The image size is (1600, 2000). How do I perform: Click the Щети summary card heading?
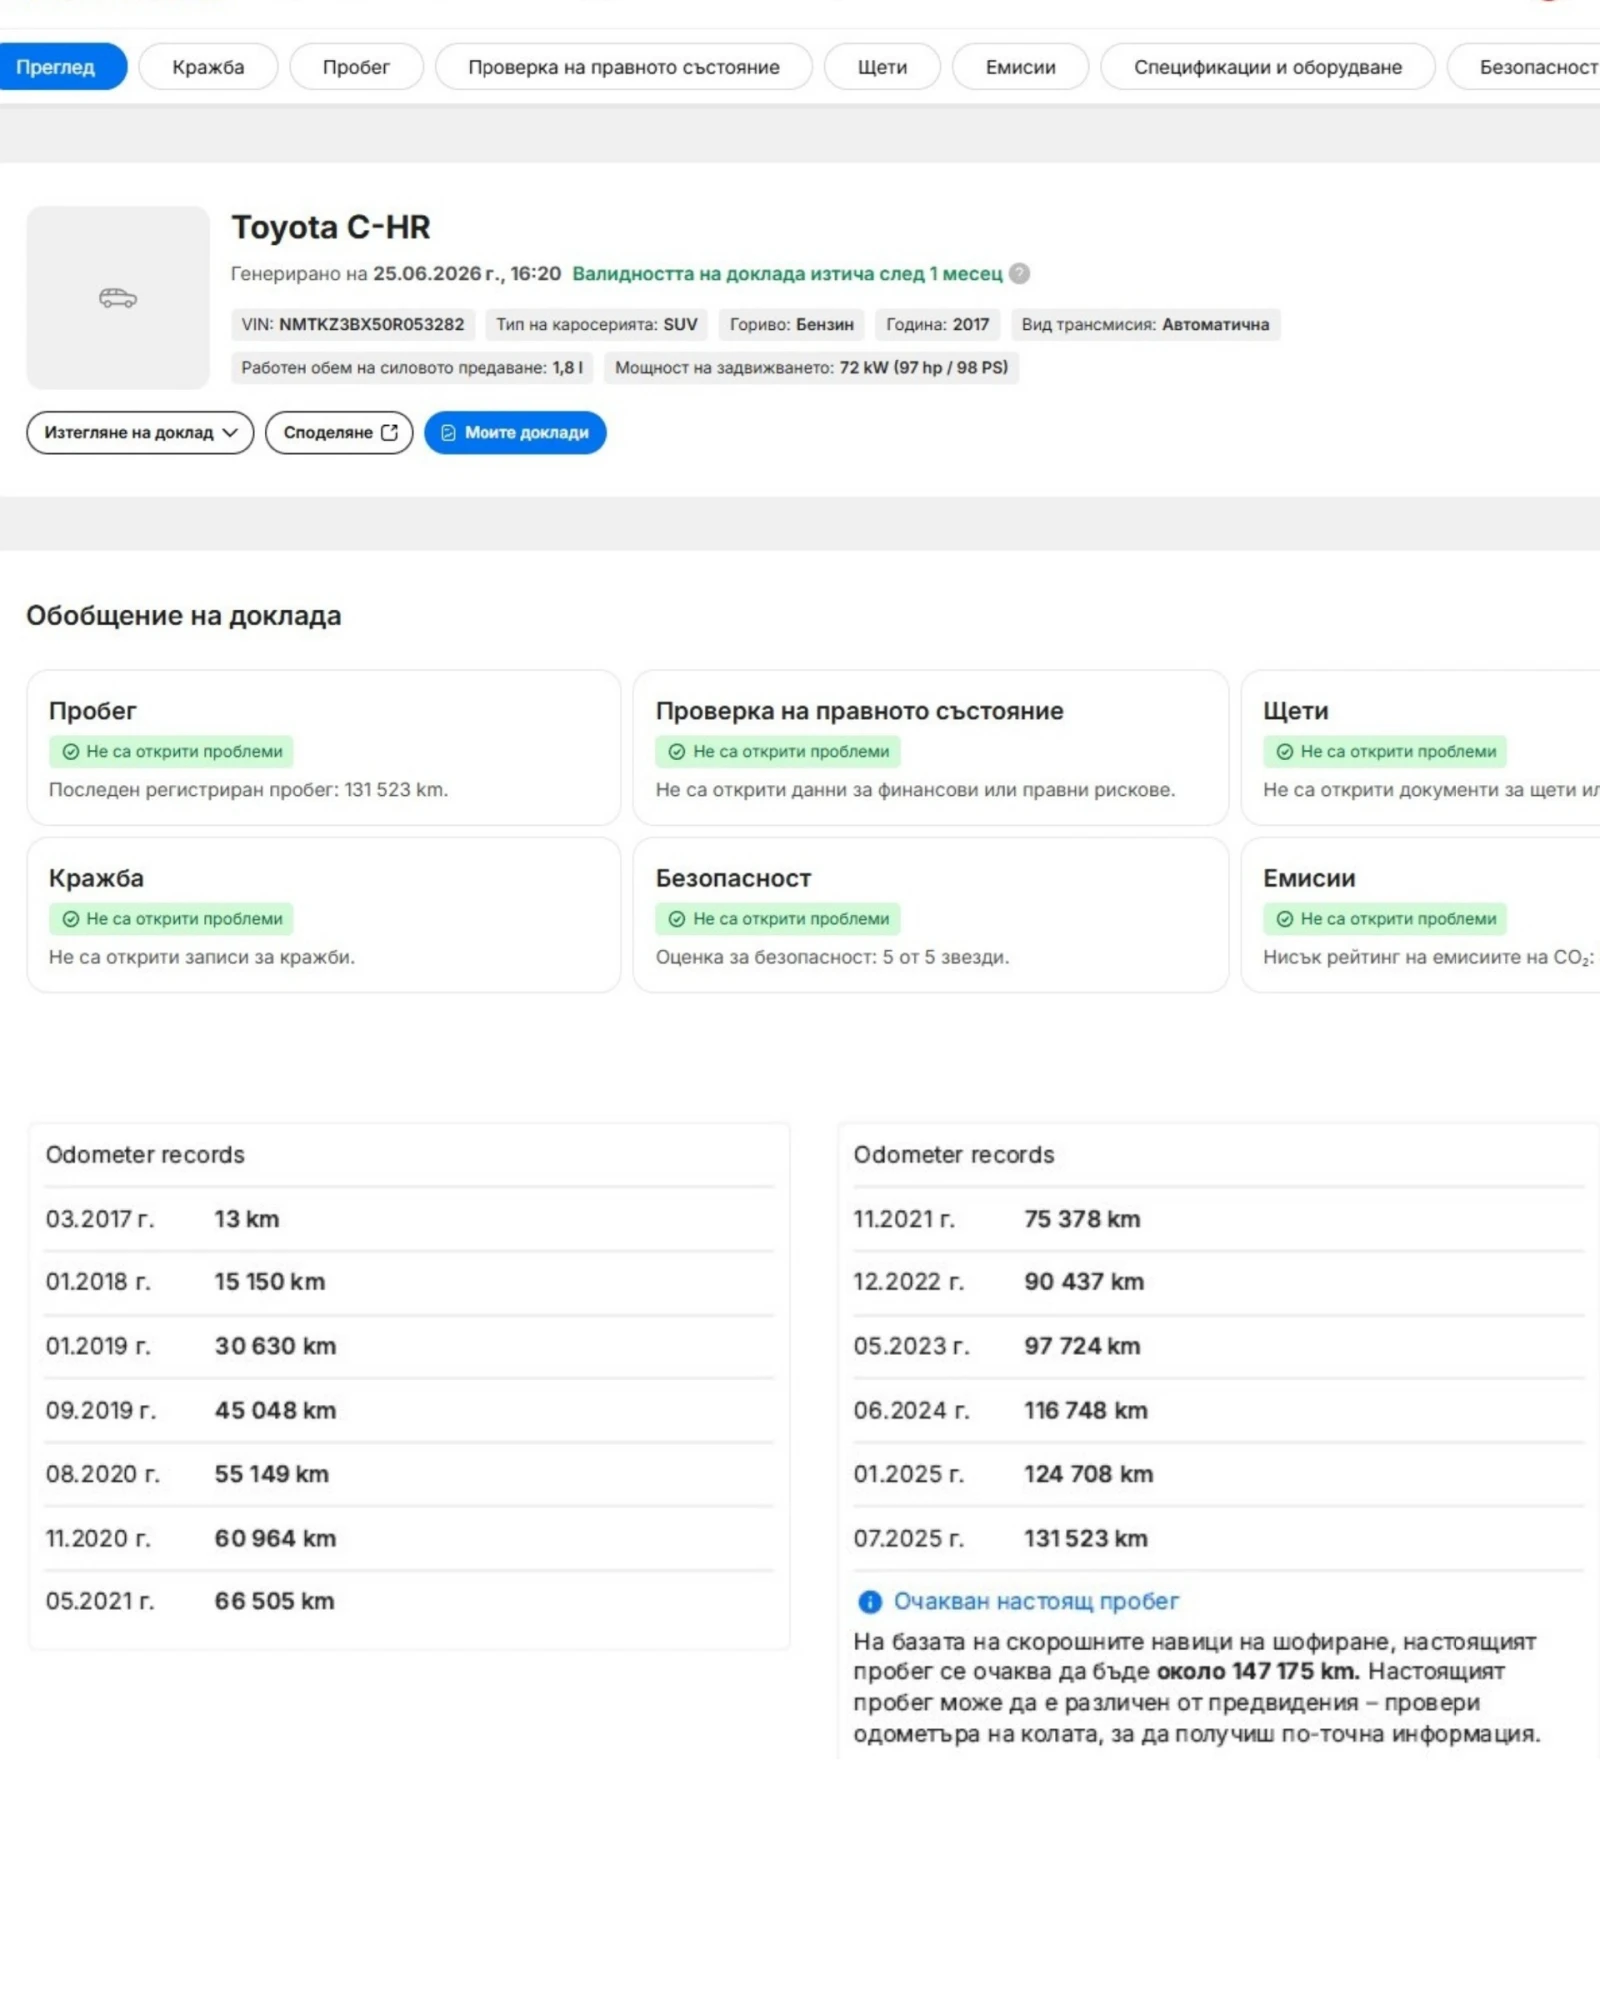click(1295, 711)
